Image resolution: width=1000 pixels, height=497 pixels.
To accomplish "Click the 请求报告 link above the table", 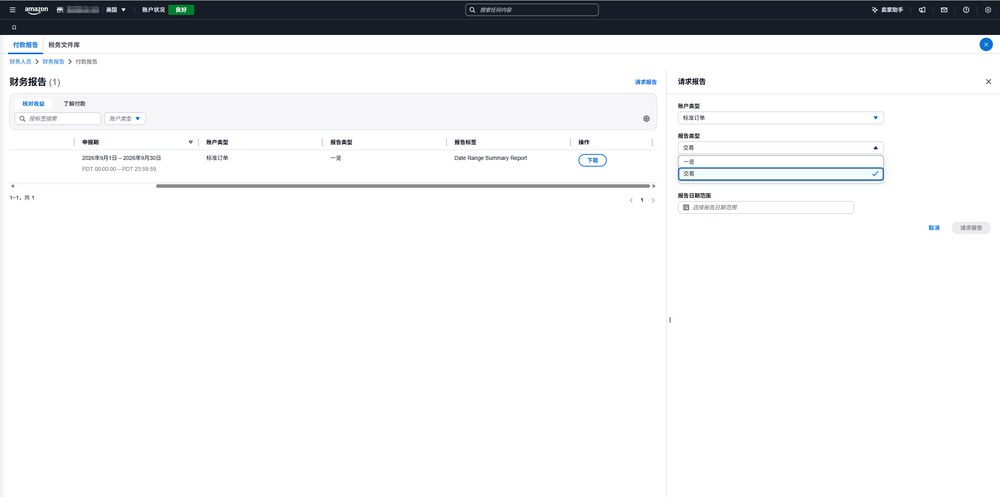I will (x=645, y=82).
